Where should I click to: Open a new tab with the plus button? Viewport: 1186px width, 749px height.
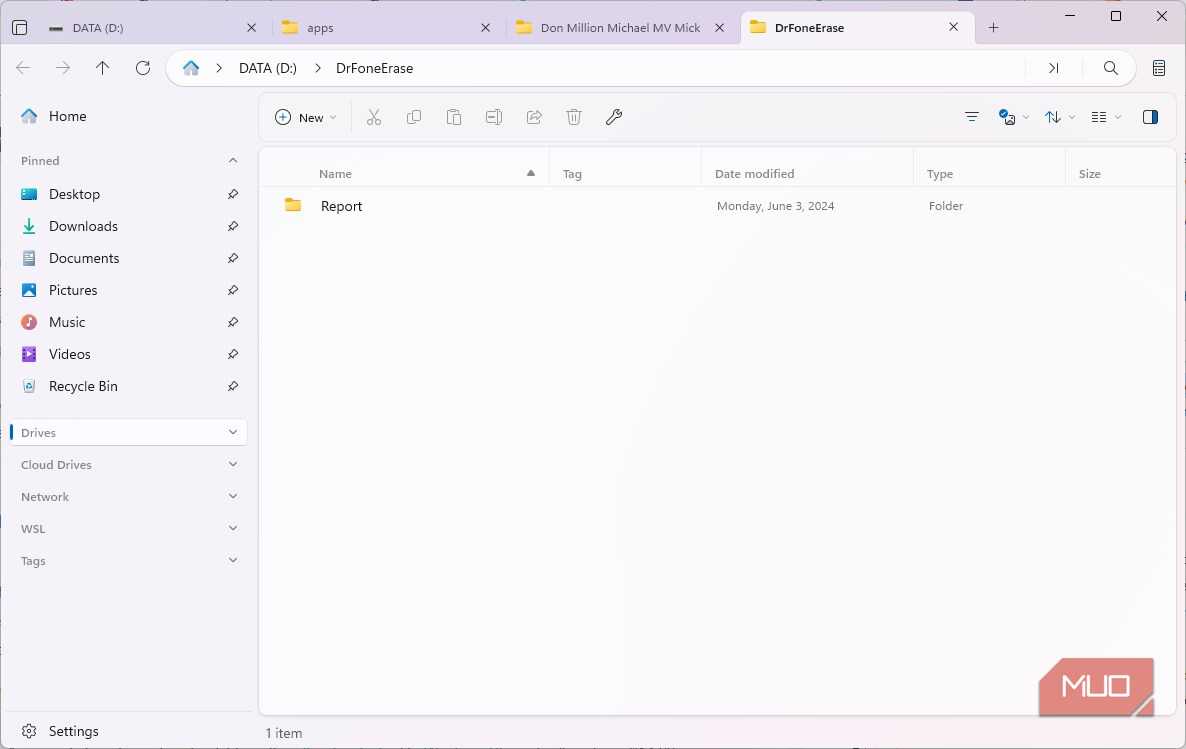[x=993, y=28]
